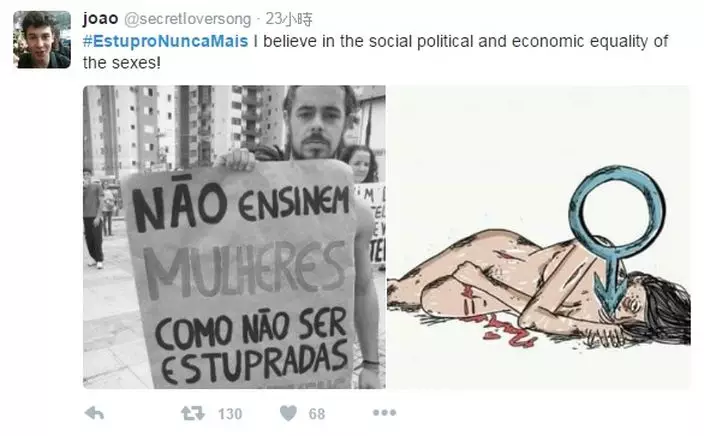The height and width of the screenshot is (436, 704).
Task: Click the woman's dark hair in the illustration
Action: pos(662,308)
